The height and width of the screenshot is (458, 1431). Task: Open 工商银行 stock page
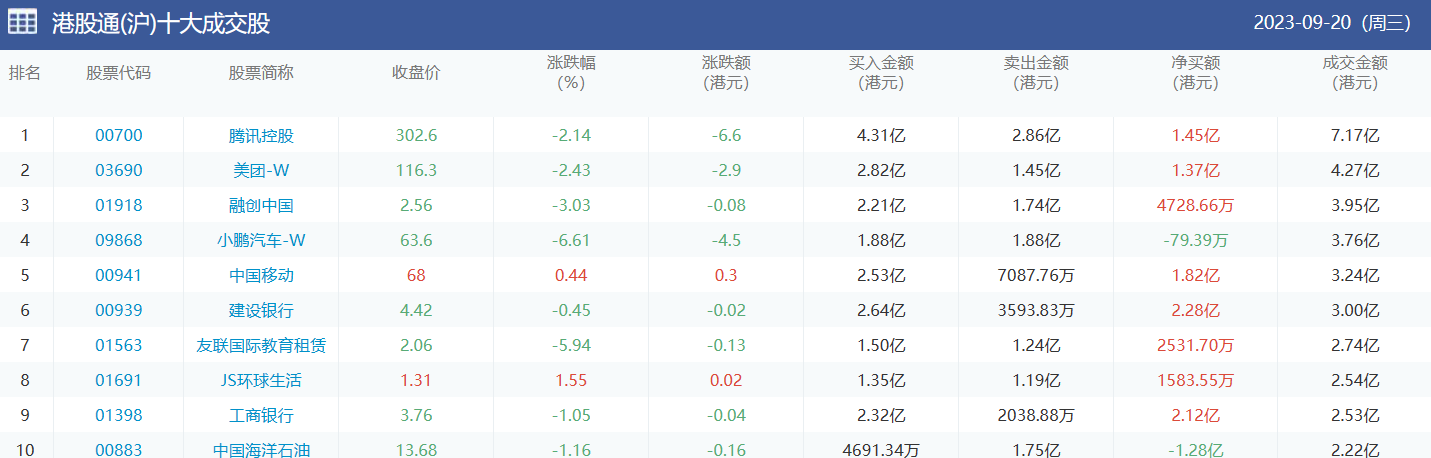click(x=261, y=415)
